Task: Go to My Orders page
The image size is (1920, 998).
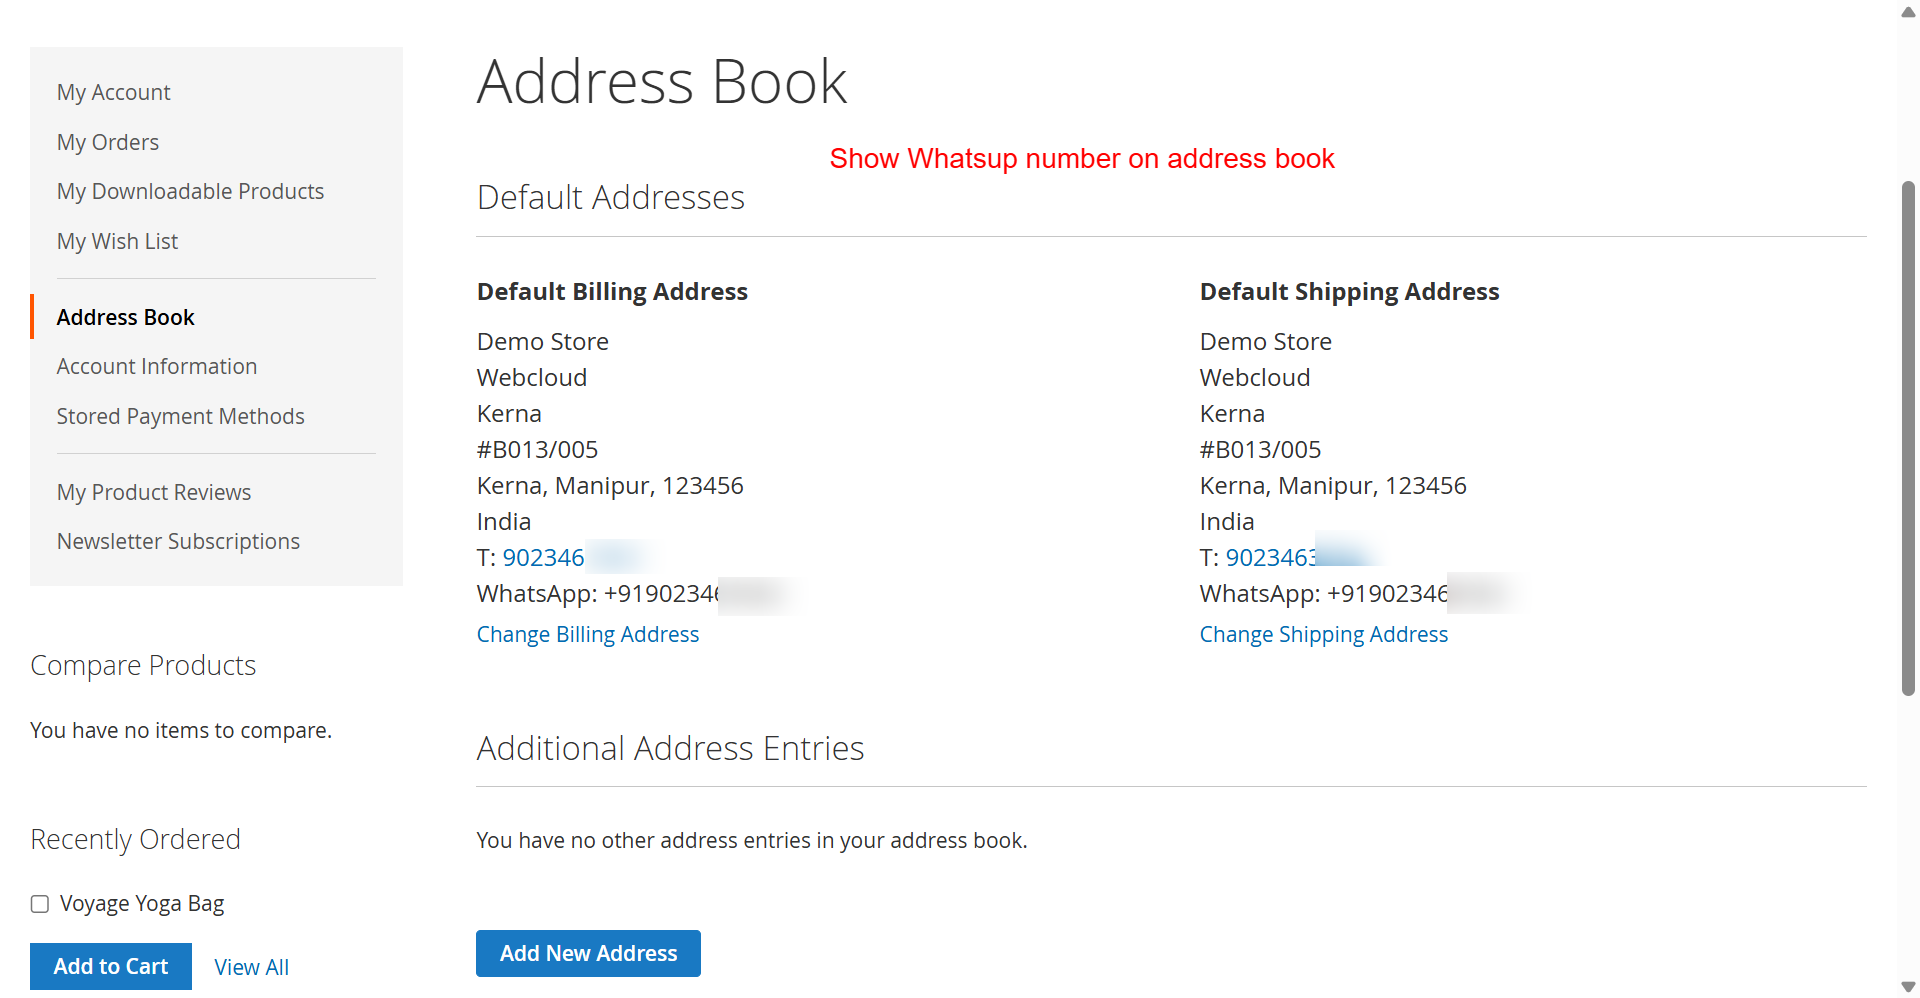Action: pyautogui.click(x=107, y=142)
